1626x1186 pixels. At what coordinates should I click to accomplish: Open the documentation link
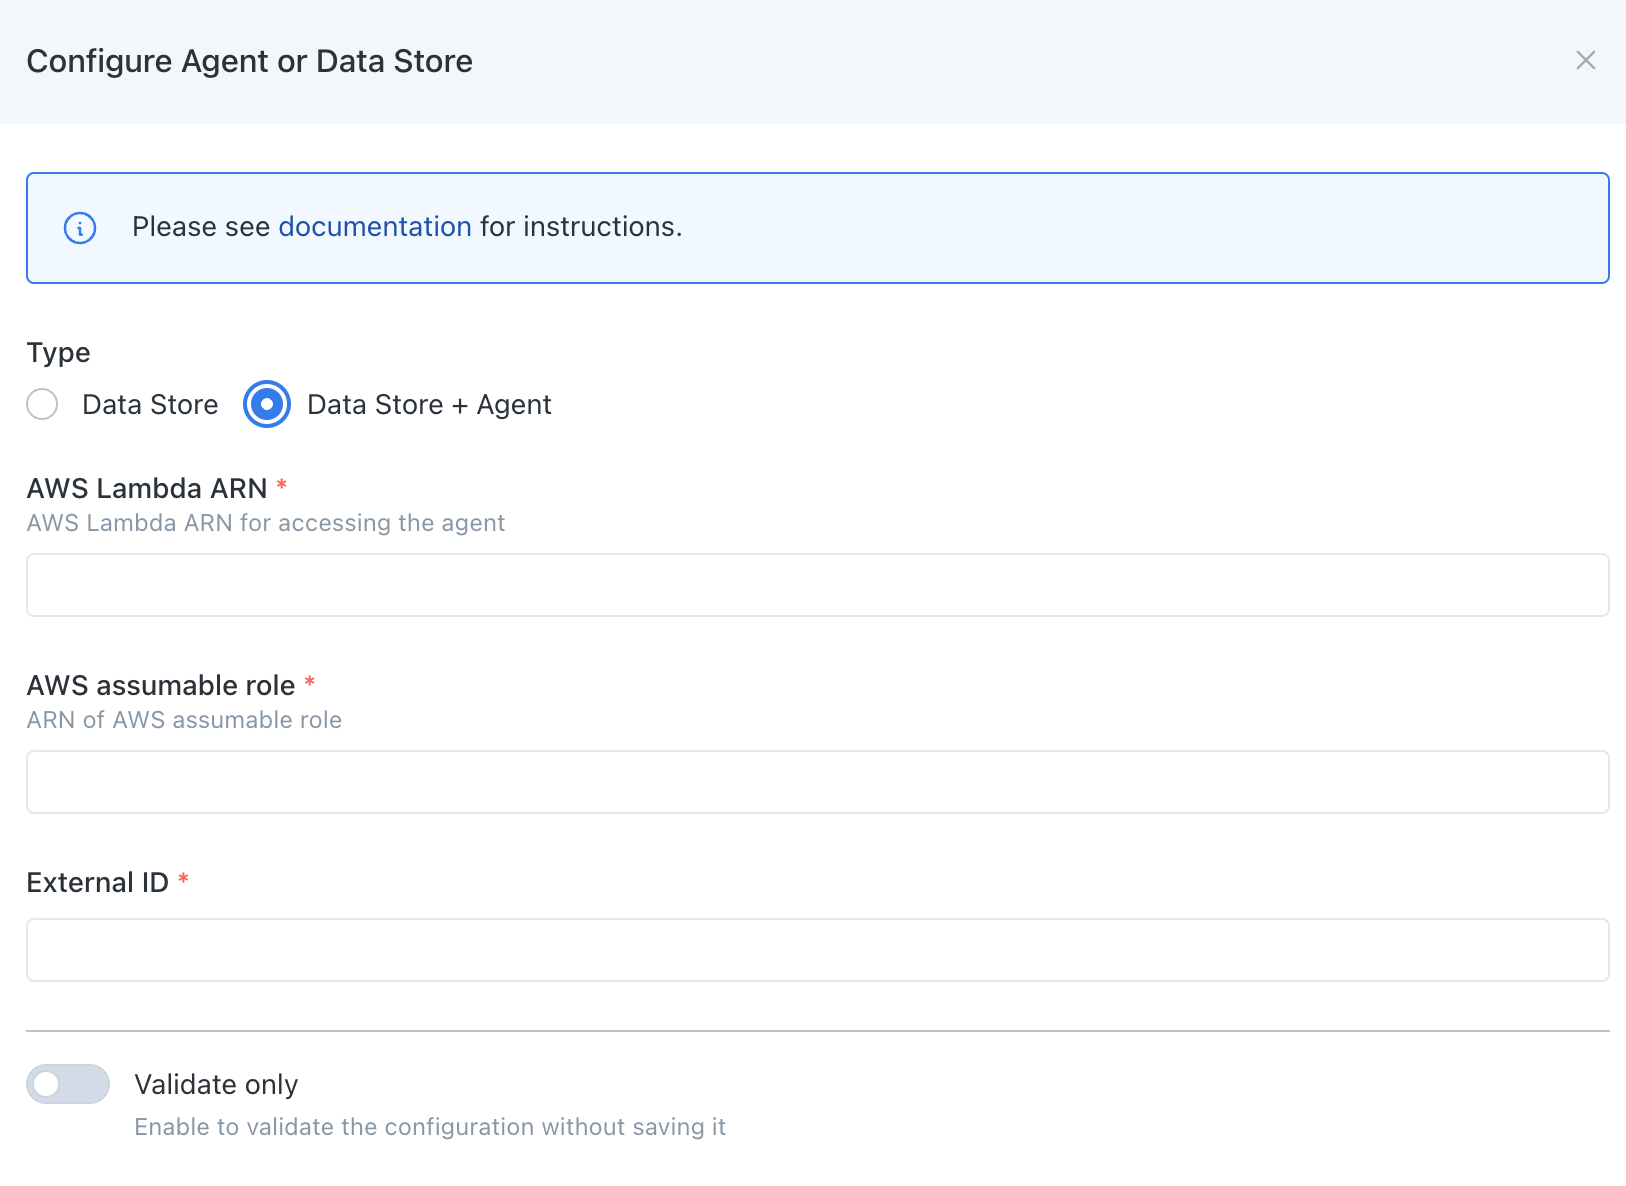[375, 227]
